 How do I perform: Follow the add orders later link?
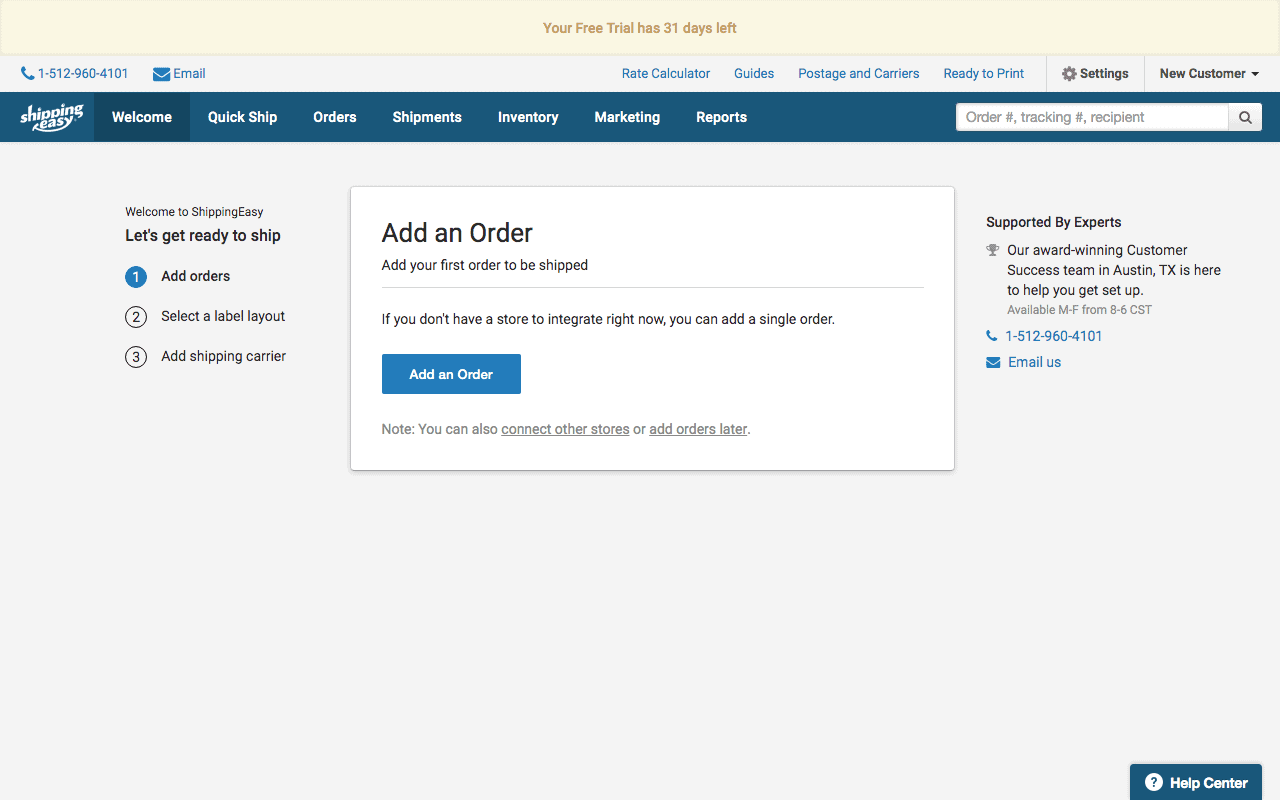(x=698, y=429)
